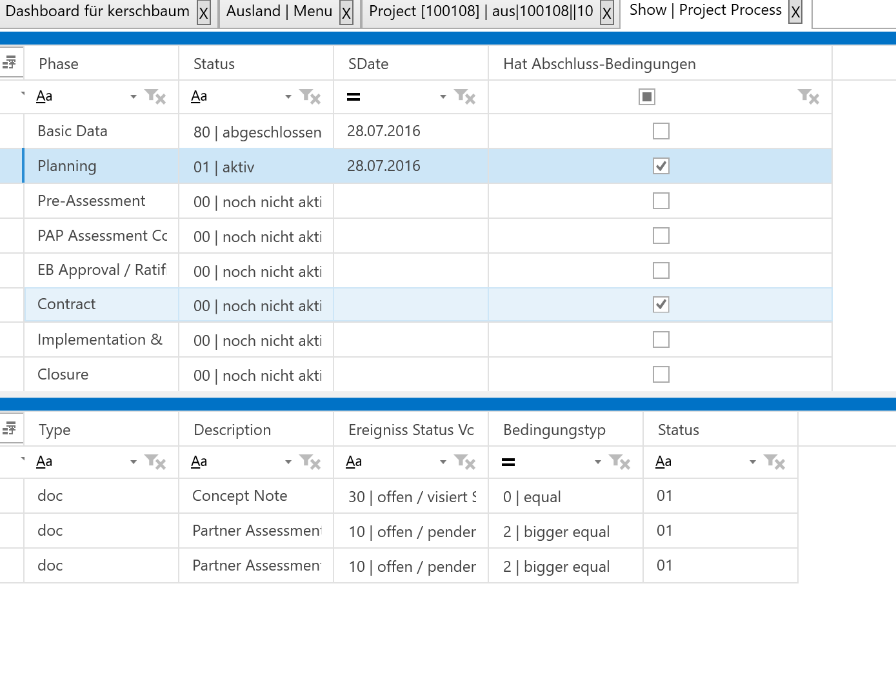Clear filter on Hat Abschluss-Bedingungen column
The height and width of the screenshot is (699, 896).
pyautogui.click(x=808, y=97)
